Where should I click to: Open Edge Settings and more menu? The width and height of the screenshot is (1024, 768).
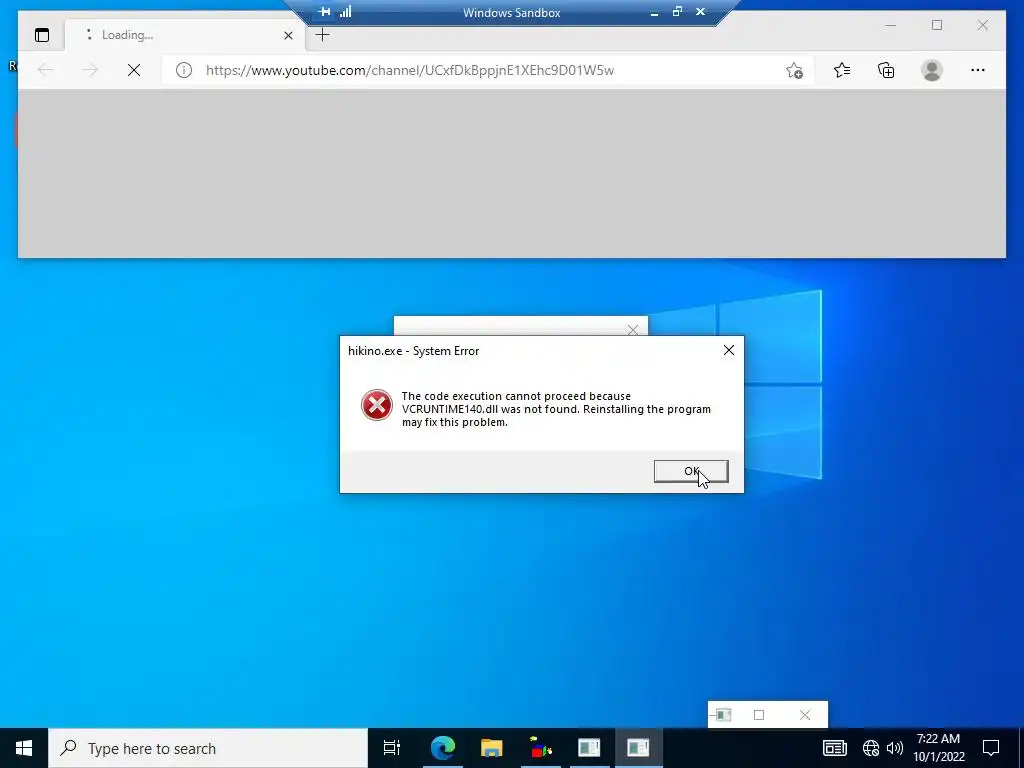(x=978, y=70)
